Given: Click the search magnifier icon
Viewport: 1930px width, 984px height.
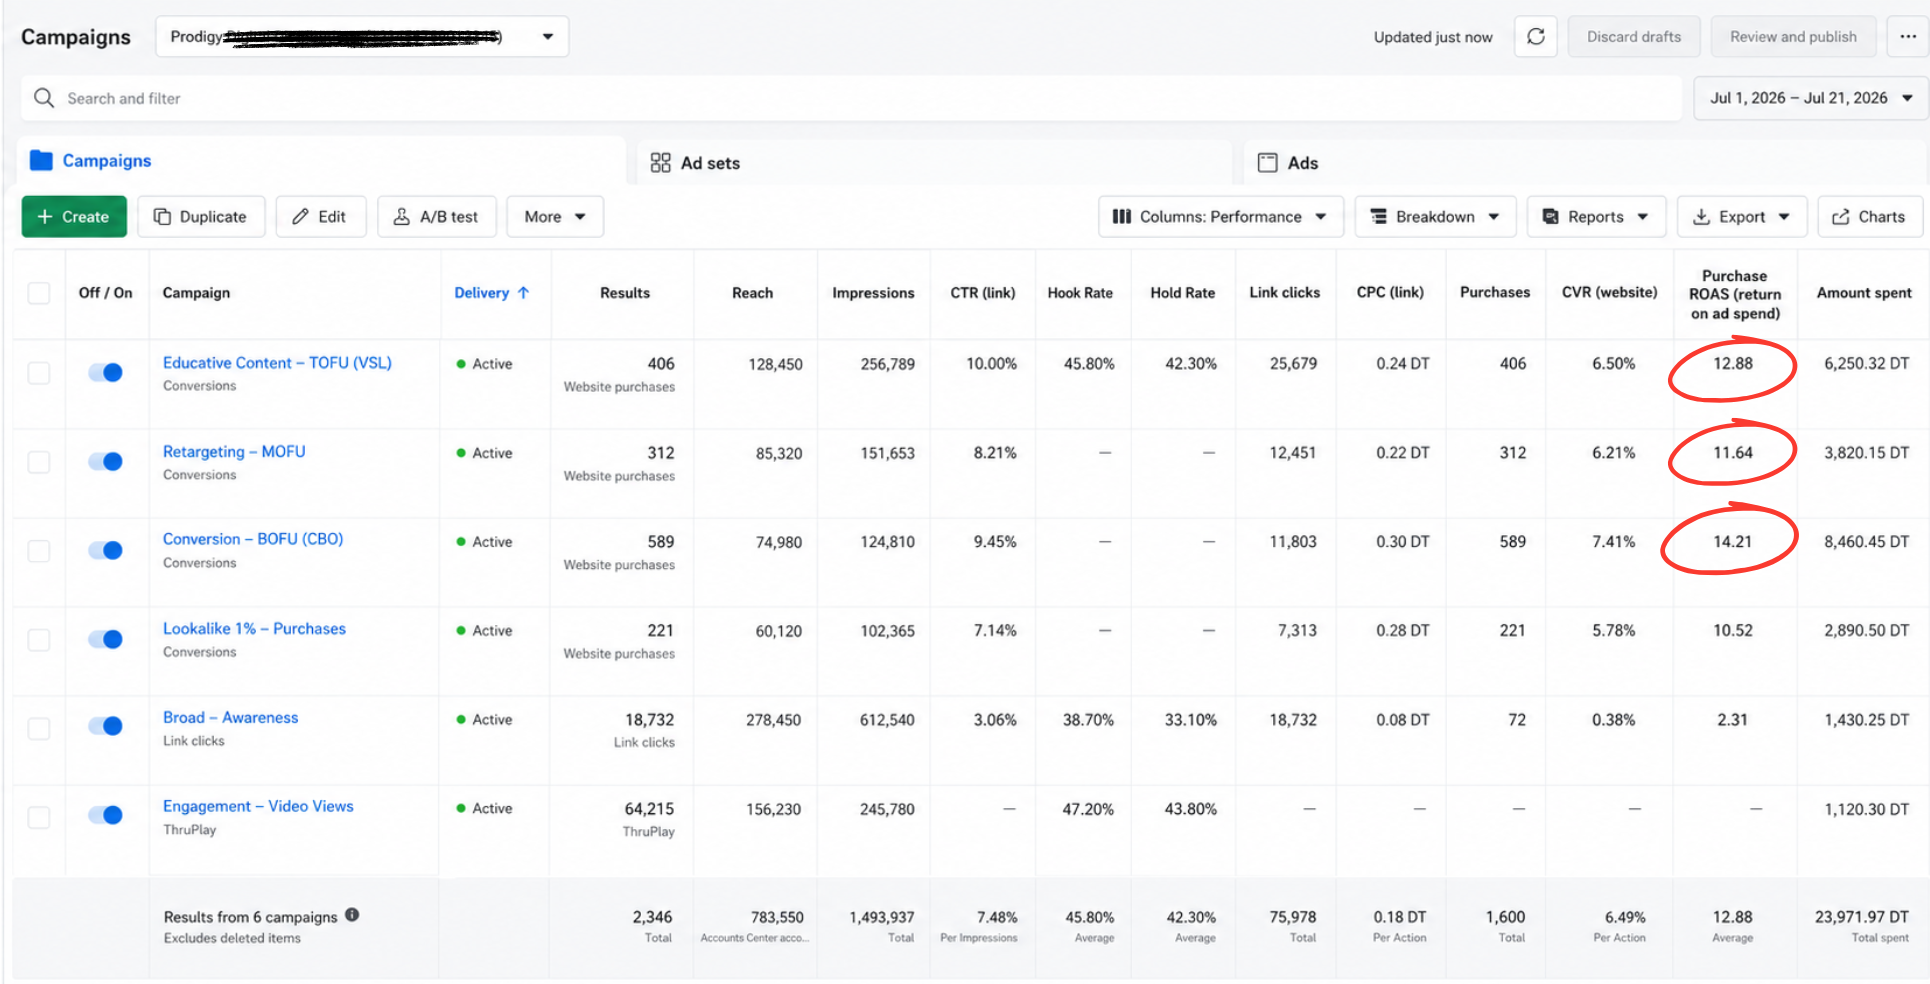Looking at the screenshot, I should click(44, 98).
